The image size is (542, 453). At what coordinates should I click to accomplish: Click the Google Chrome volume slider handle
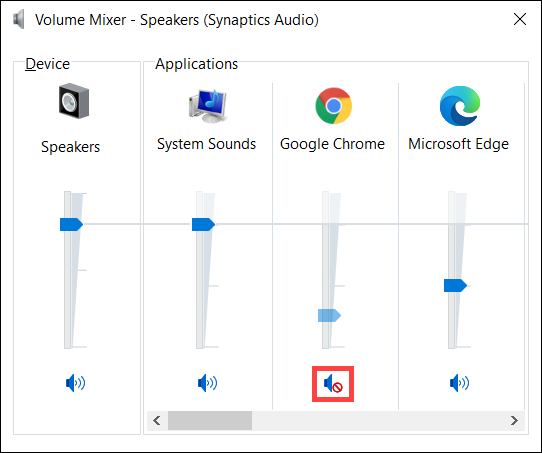[329, 315]
